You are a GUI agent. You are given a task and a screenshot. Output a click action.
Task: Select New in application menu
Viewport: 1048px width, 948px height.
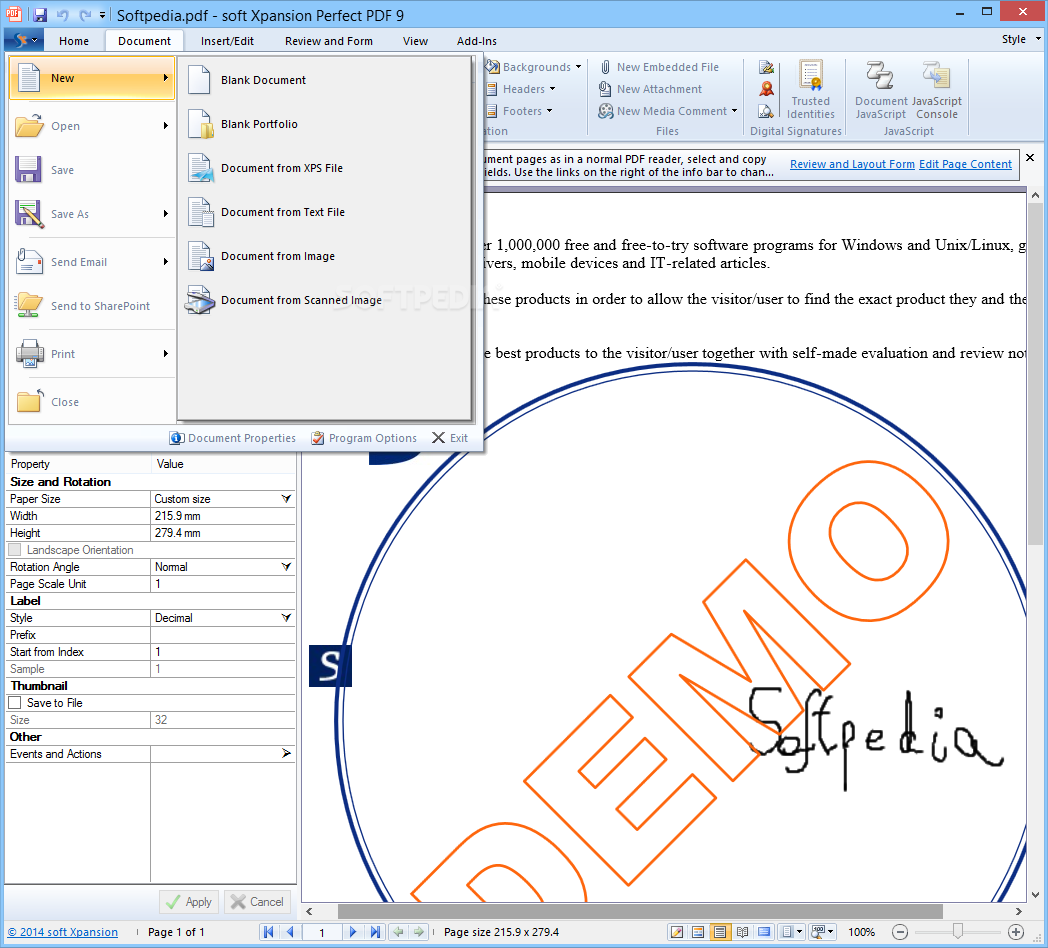92,78
